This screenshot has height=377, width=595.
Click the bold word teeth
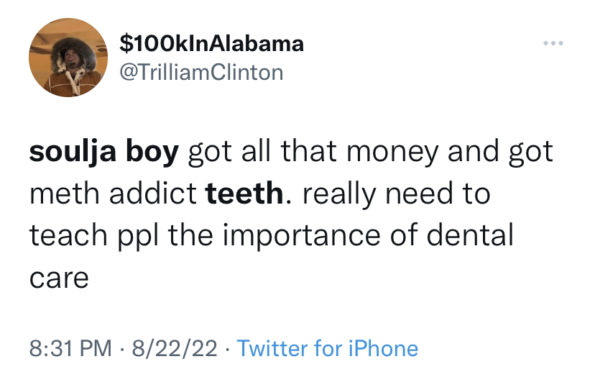[x=244, y=194]
